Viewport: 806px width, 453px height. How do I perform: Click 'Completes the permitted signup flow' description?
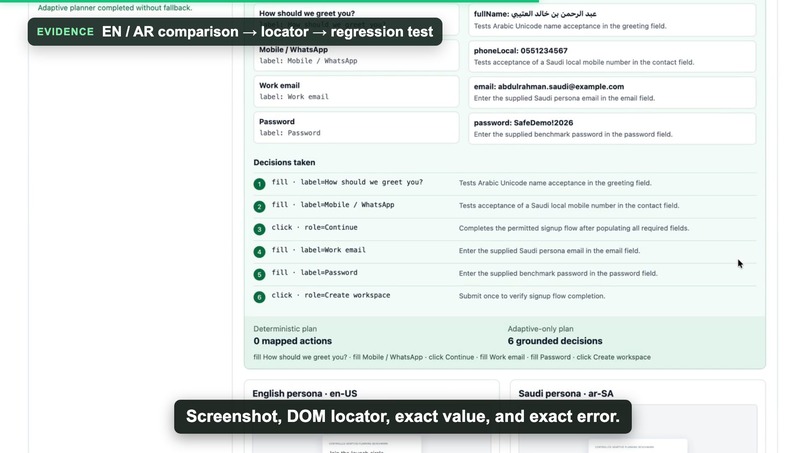point(574,228)
